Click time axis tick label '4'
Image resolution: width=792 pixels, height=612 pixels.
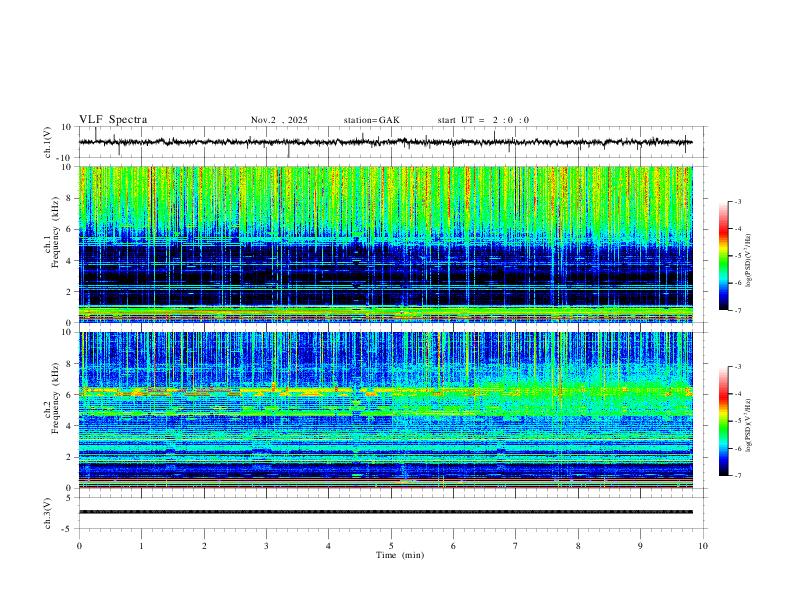328,546
